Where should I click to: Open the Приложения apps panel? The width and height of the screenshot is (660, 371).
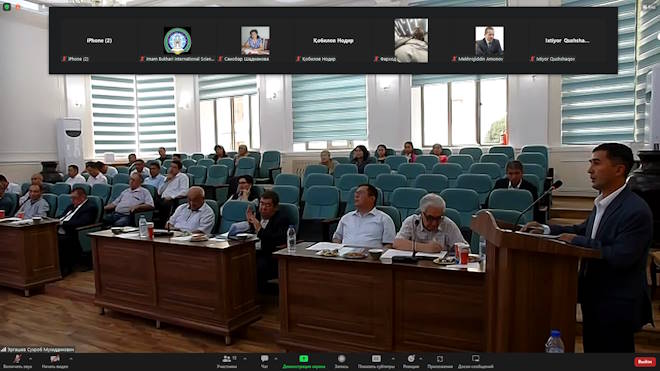point(440,361)
